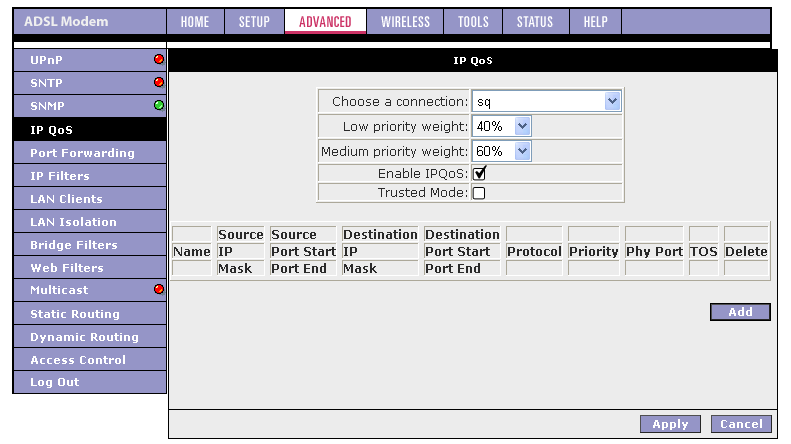This screenshot has width=791, height=444.
Task: Open the Static Routing page
Action: coord(74,314)
